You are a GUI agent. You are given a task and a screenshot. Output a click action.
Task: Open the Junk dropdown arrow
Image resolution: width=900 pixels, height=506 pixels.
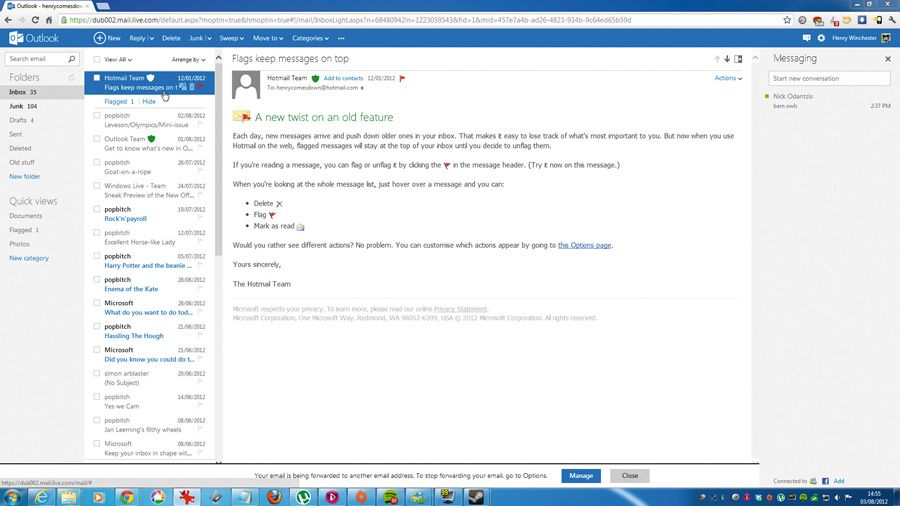coord(209,38)
